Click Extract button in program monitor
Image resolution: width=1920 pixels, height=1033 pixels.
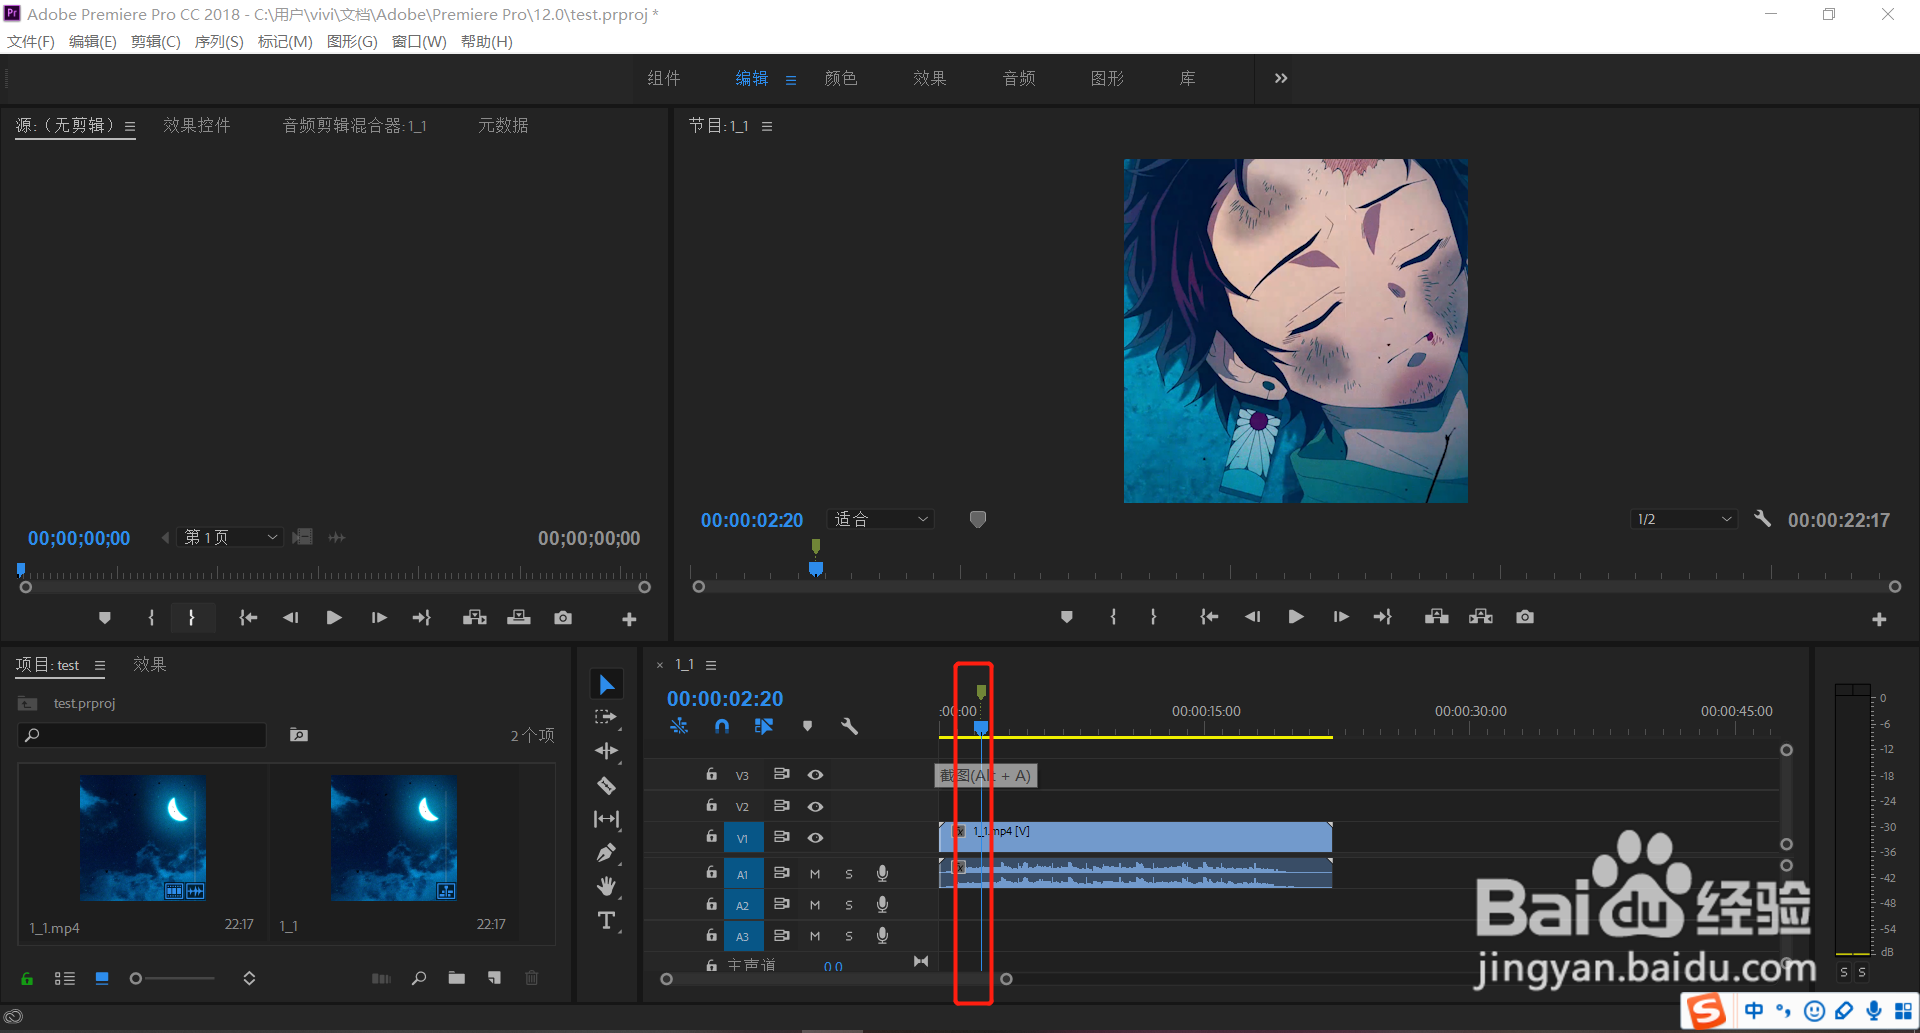tap(1481, 617)
